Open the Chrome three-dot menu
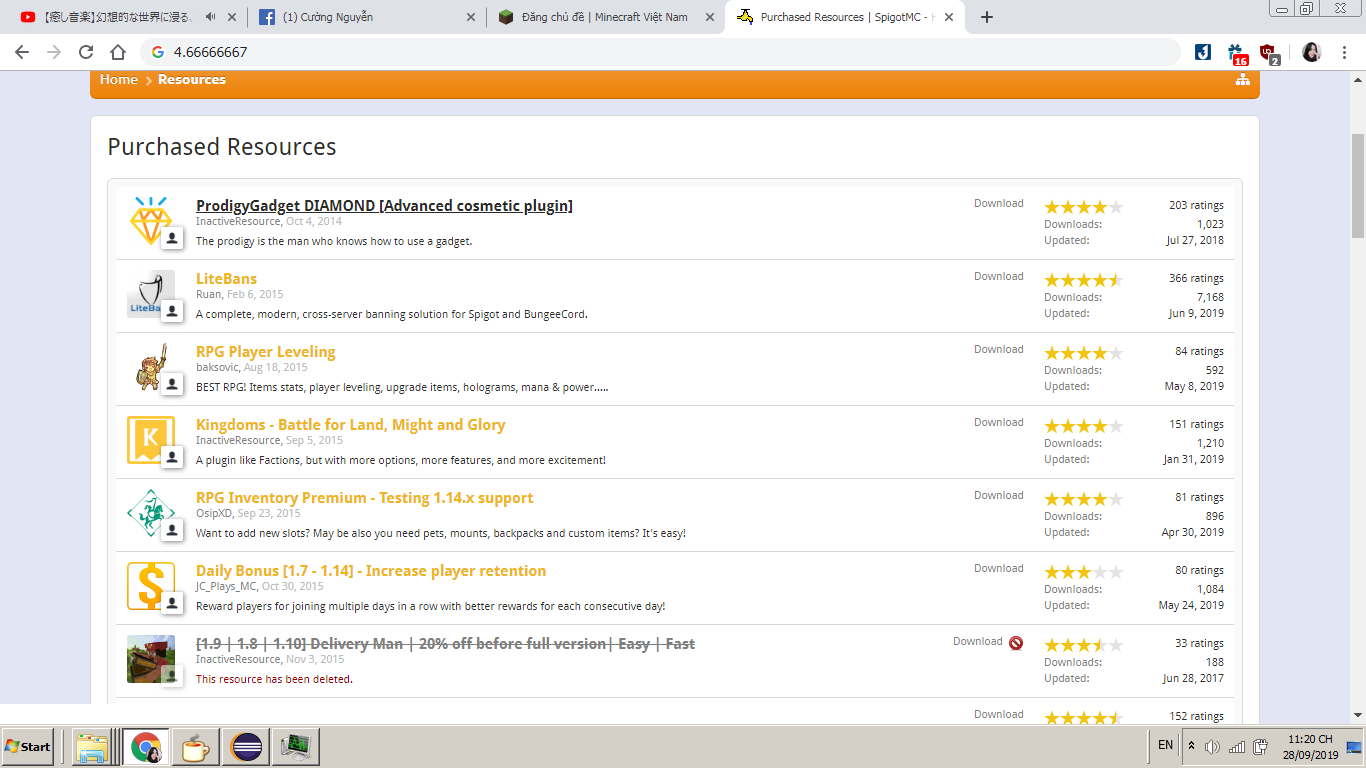Screen dimensions: 1366x768 pyautogui.click(x=1343, y=52)
